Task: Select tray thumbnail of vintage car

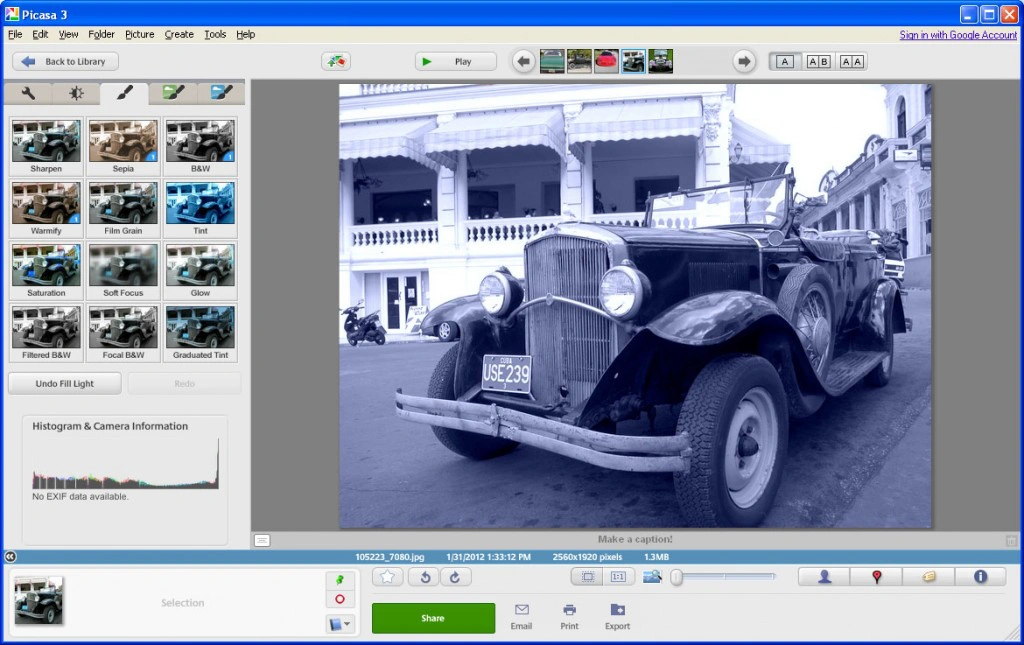Action: point(39,600)
